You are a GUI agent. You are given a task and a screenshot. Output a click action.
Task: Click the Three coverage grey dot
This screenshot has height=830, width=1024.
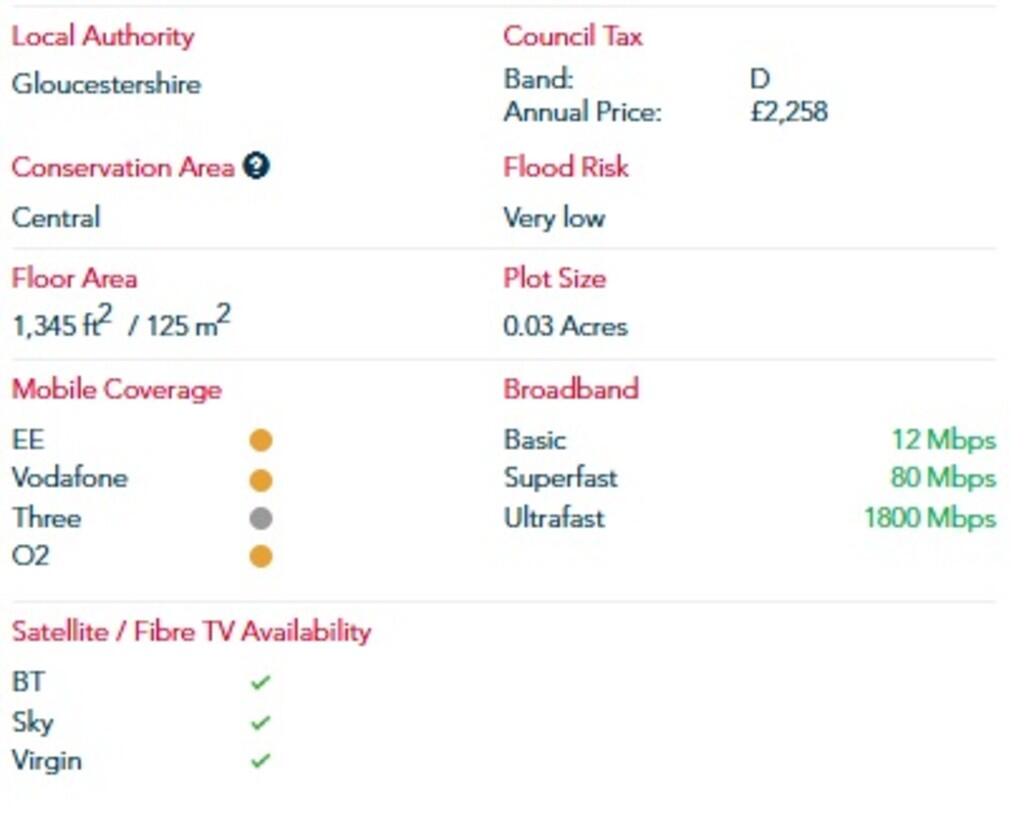pos(261,518)
